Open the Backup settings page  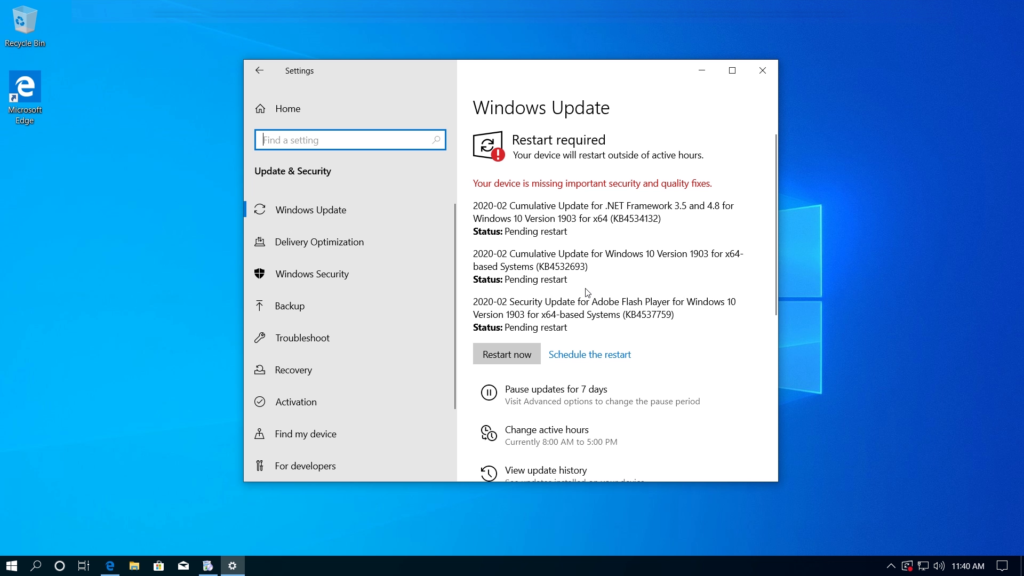coord(289,306)
